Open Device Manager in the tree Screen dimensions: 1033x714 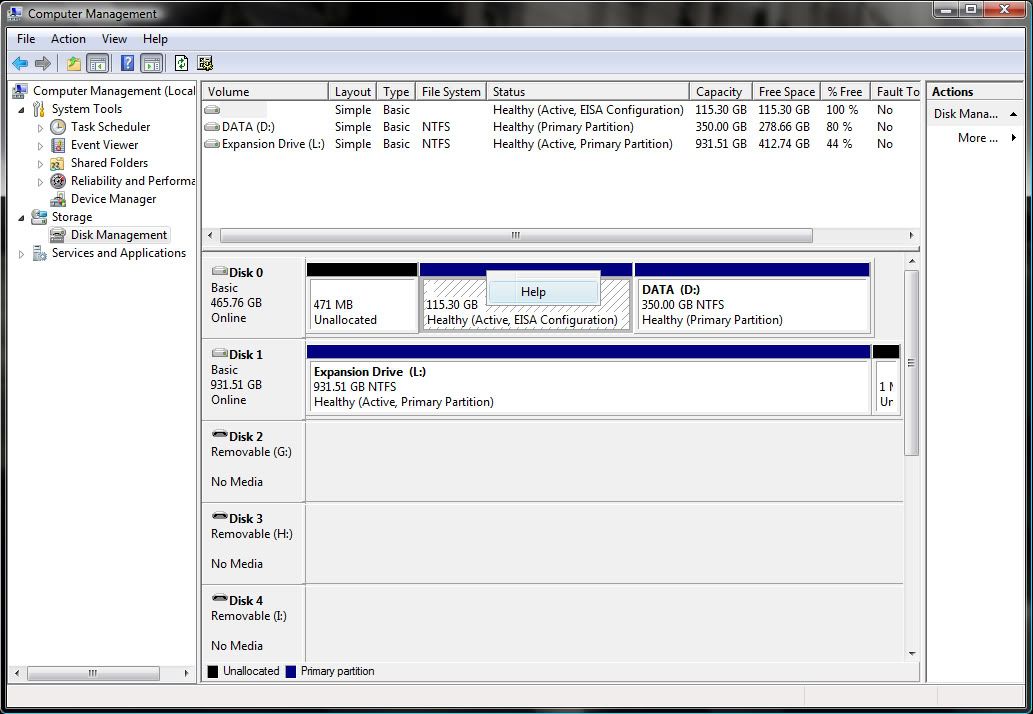113,199
